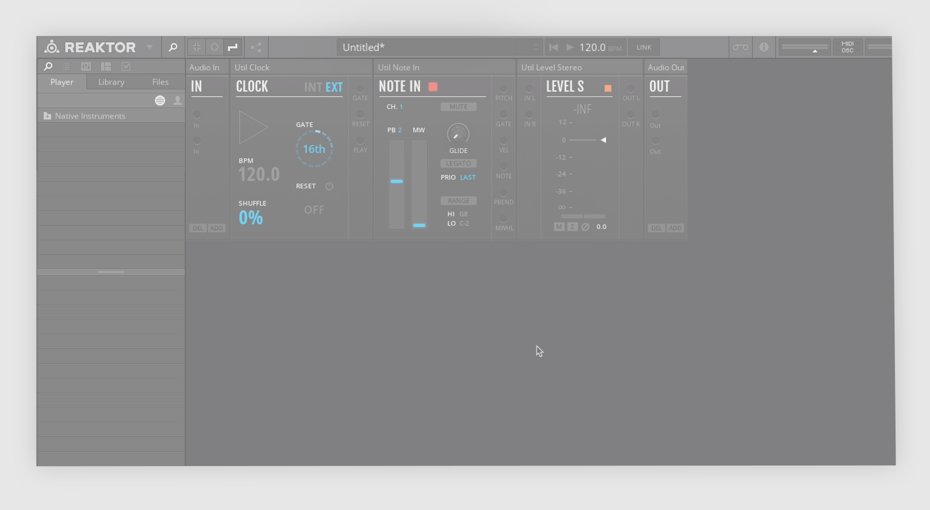
Task: Click the clock RESET button icon
Action: (329, 186)
